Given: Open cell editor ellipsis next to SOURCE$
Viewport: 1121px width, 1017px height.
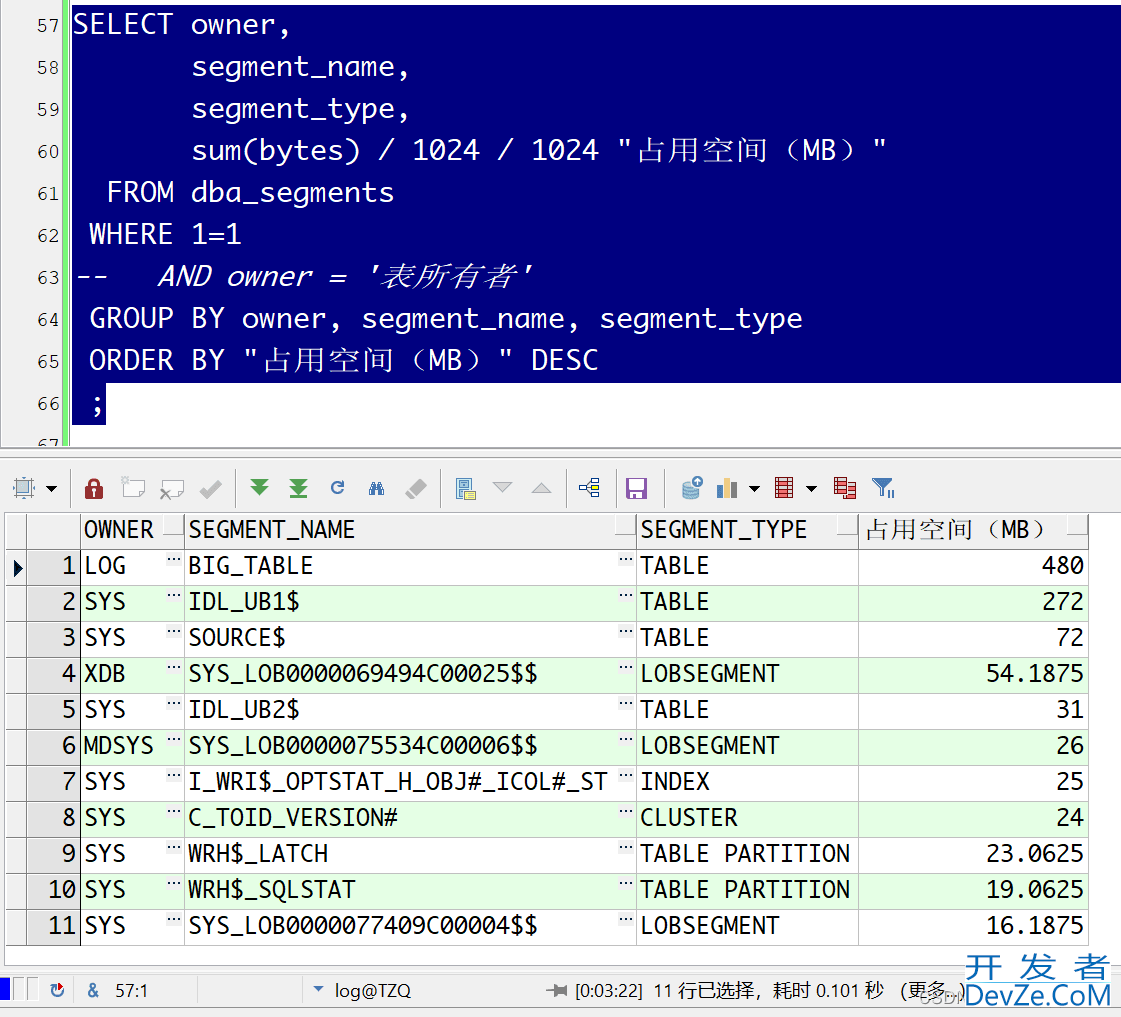Looking at the screenshot, I should click(x=626, y=632).
